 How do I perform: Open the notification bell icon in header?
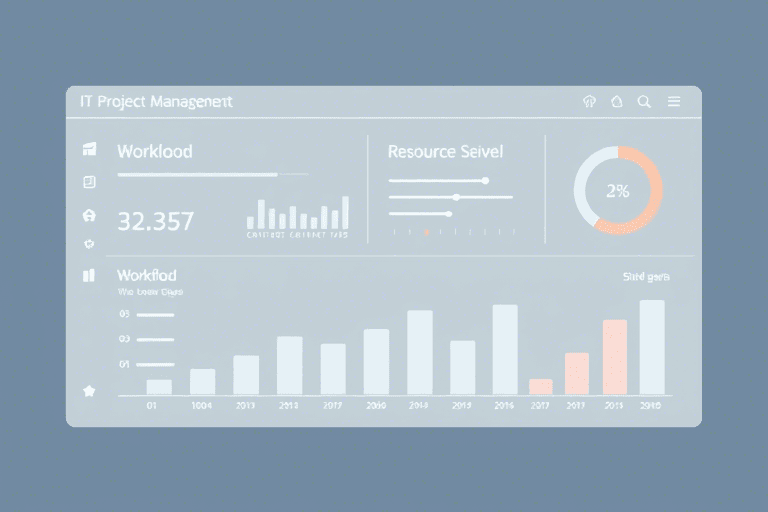coord(616,102)
